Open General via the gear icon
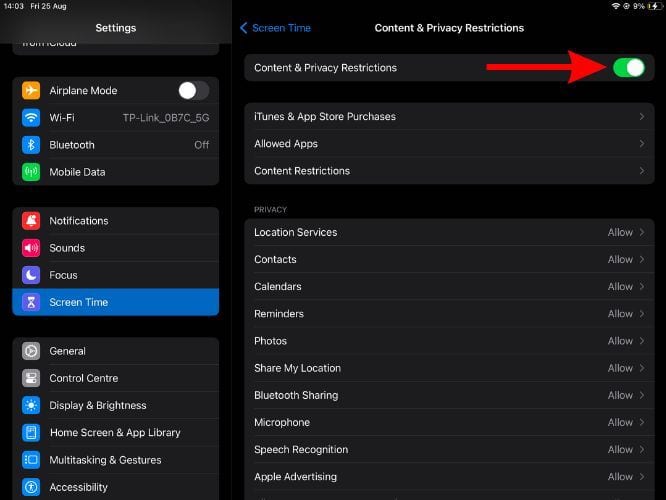 pos(31,351)
